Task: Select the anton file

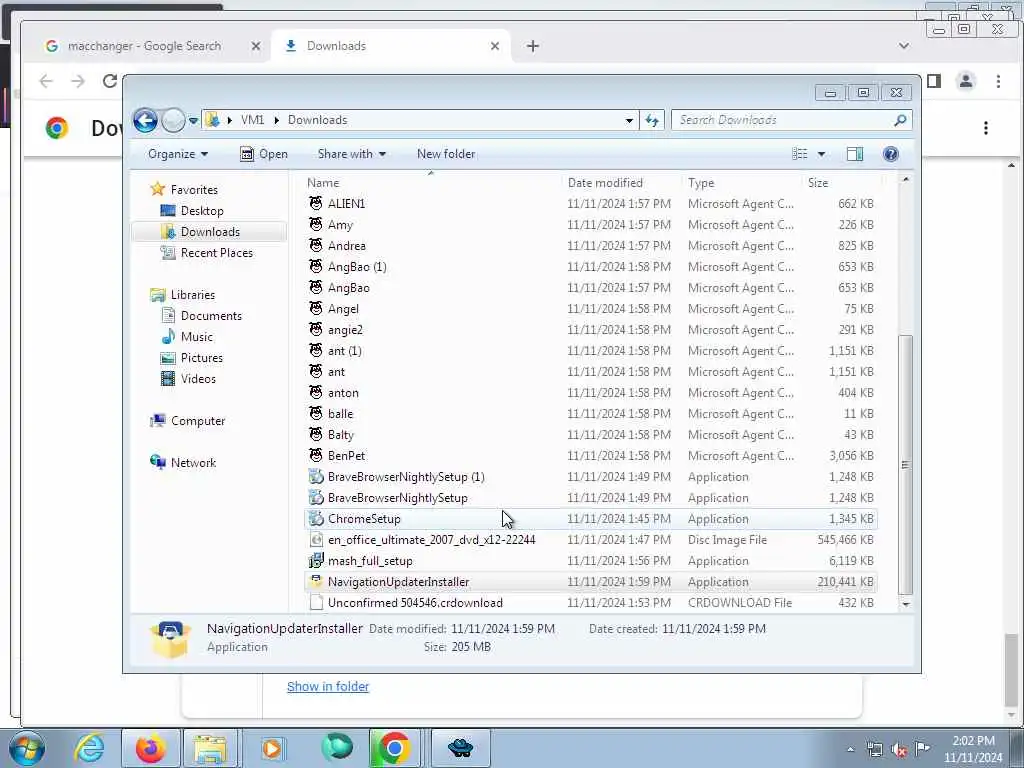Action: pos(343,393)
